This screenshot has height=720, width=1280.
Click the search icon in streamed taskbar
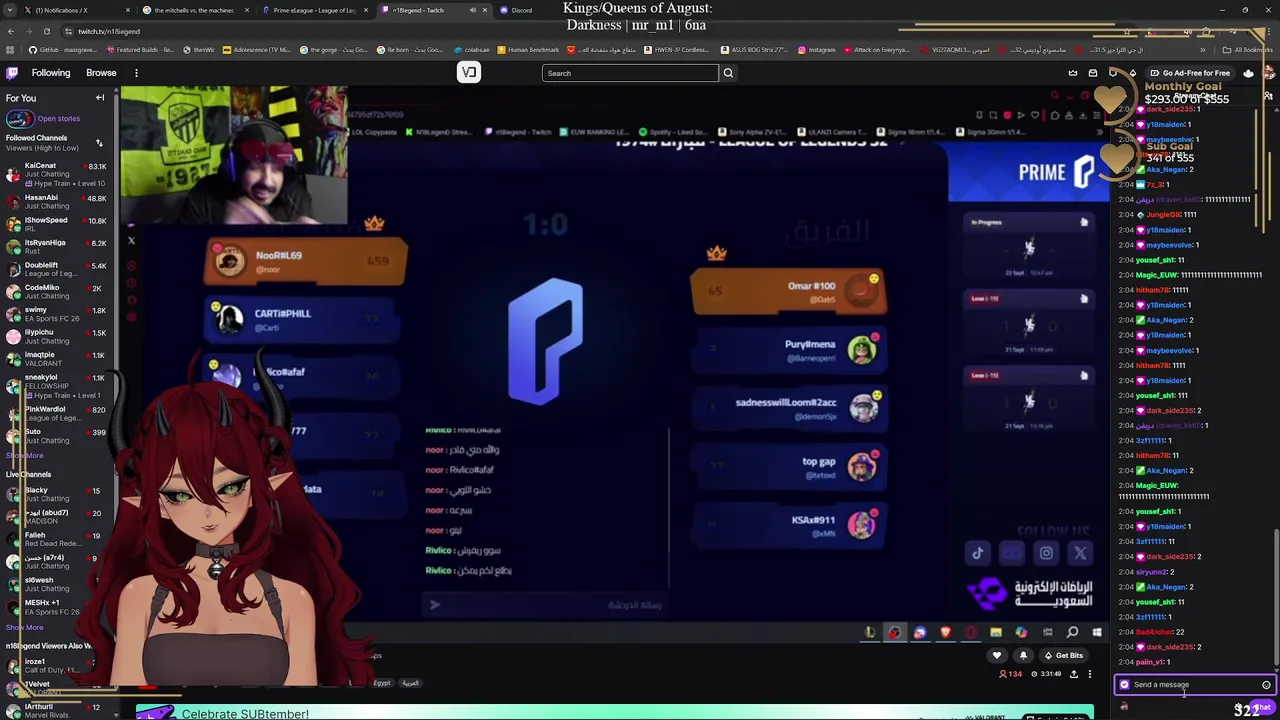point(1072,632)
